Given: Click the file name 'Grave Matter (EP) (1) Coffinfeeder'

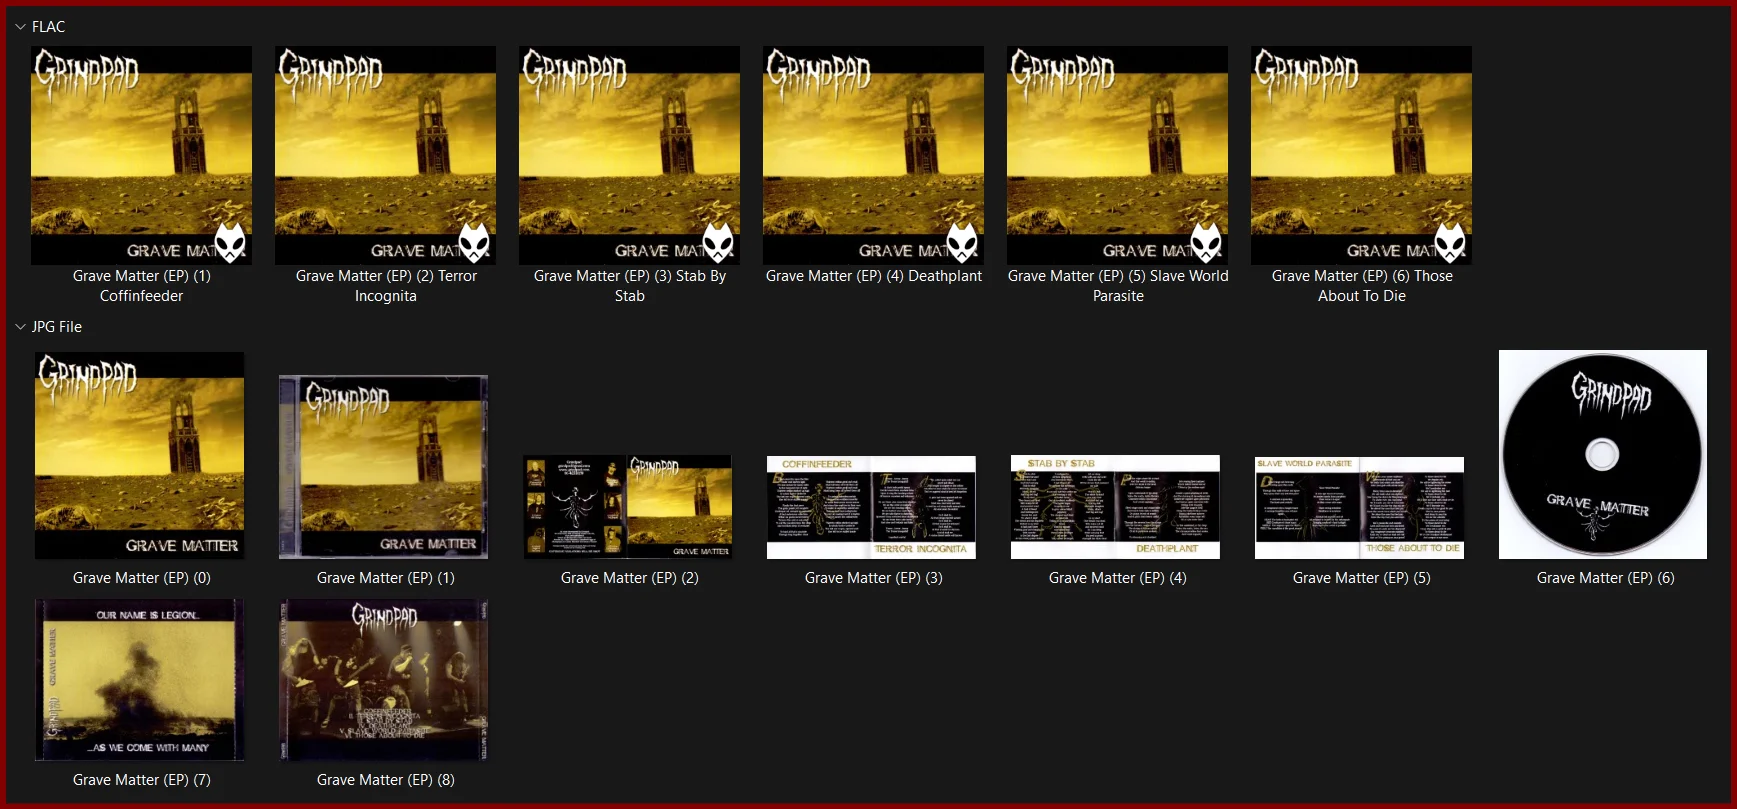Looking at the screenshot, I should [x=142, y=286].
